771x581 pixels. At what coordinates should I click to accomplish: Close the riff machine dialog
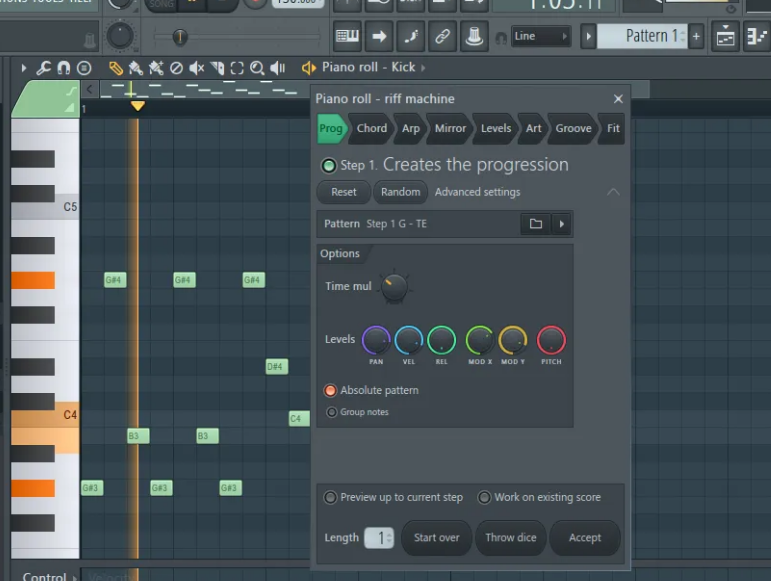(618, 99)
